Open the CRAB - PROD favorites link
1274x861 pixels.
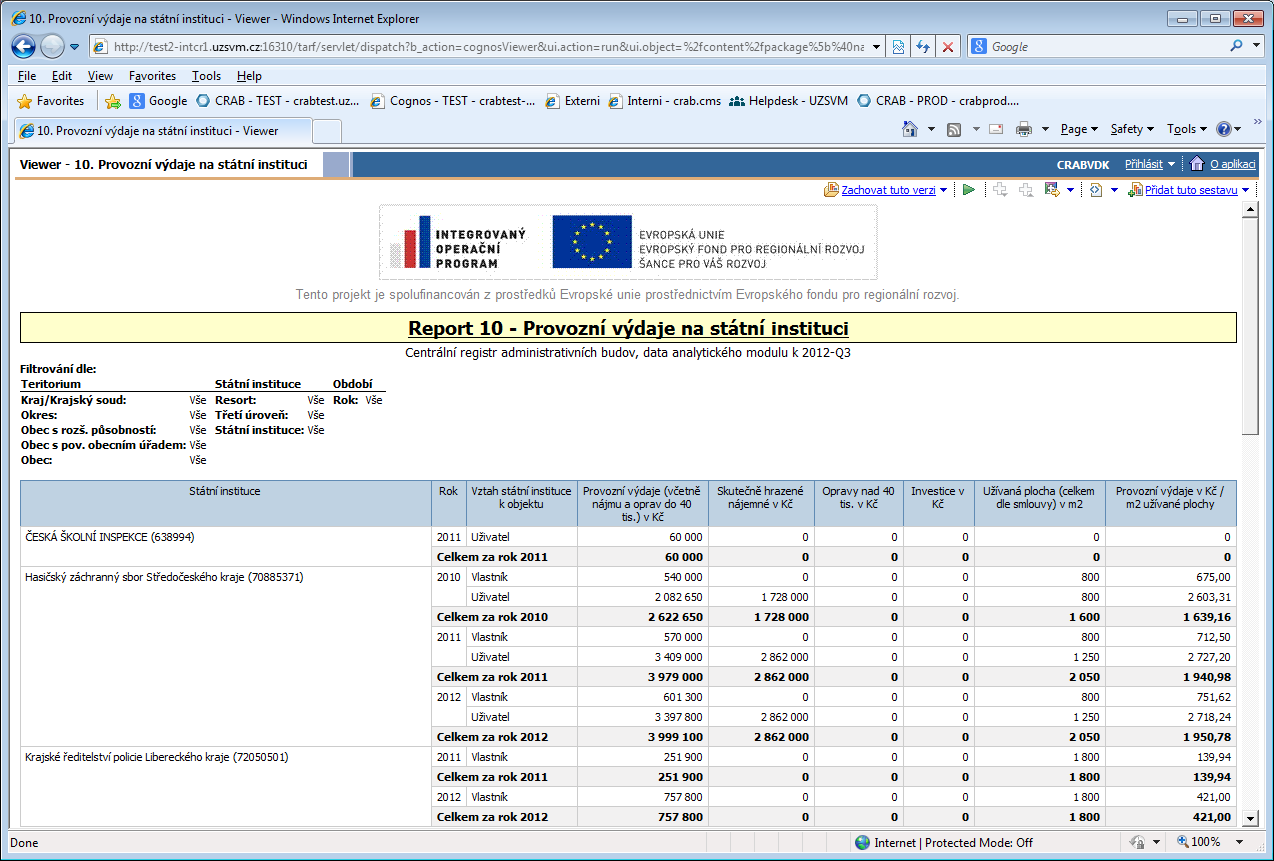point(938,101)
